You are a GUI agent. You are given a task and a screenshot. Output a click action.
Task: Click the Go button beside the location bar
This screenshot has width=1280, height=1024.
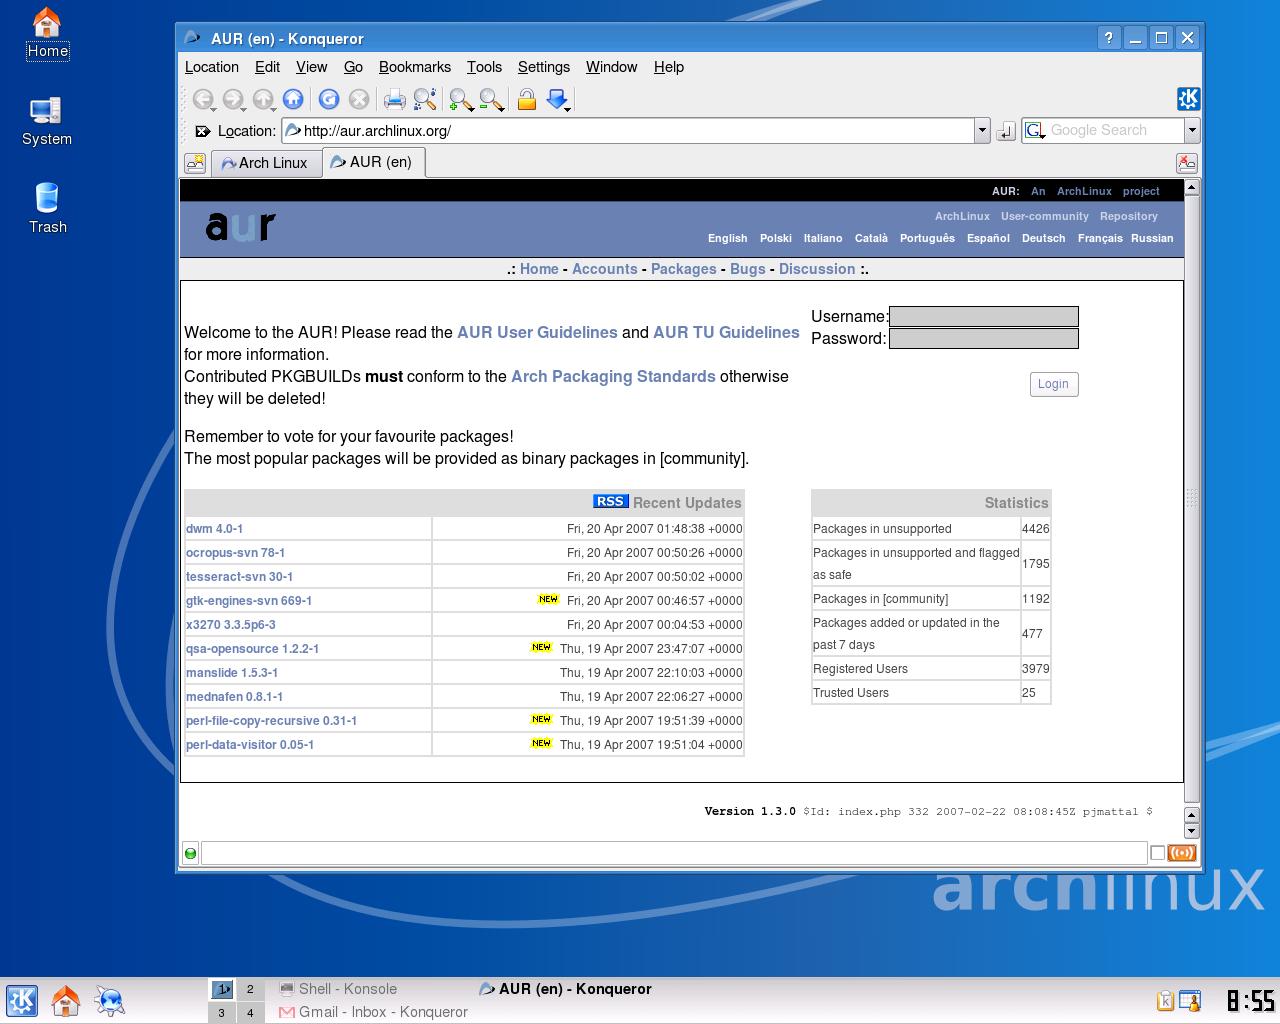coord(1006,131)
